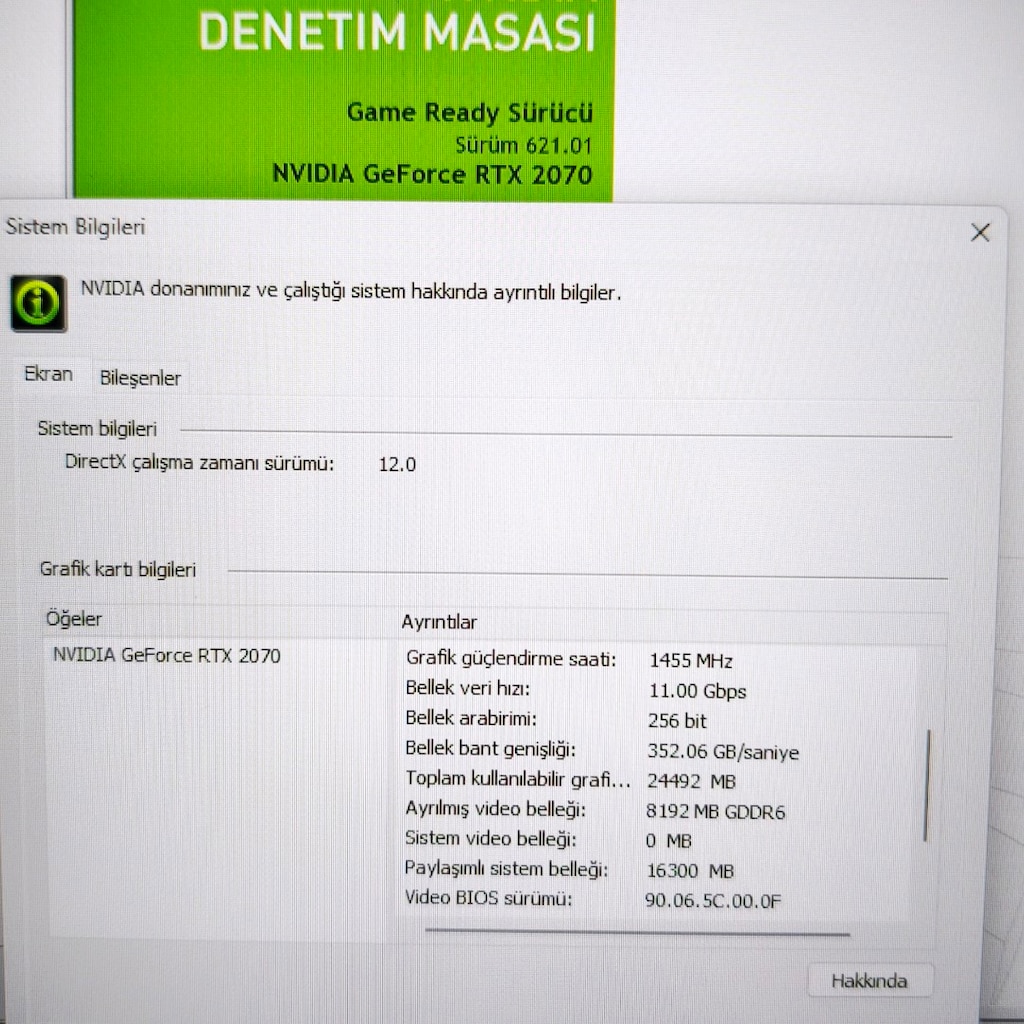Click Game Ready Sürücü in the banner
Image resolution: width=1024 pixels, height=1024 pixels.
click(470, 112)
